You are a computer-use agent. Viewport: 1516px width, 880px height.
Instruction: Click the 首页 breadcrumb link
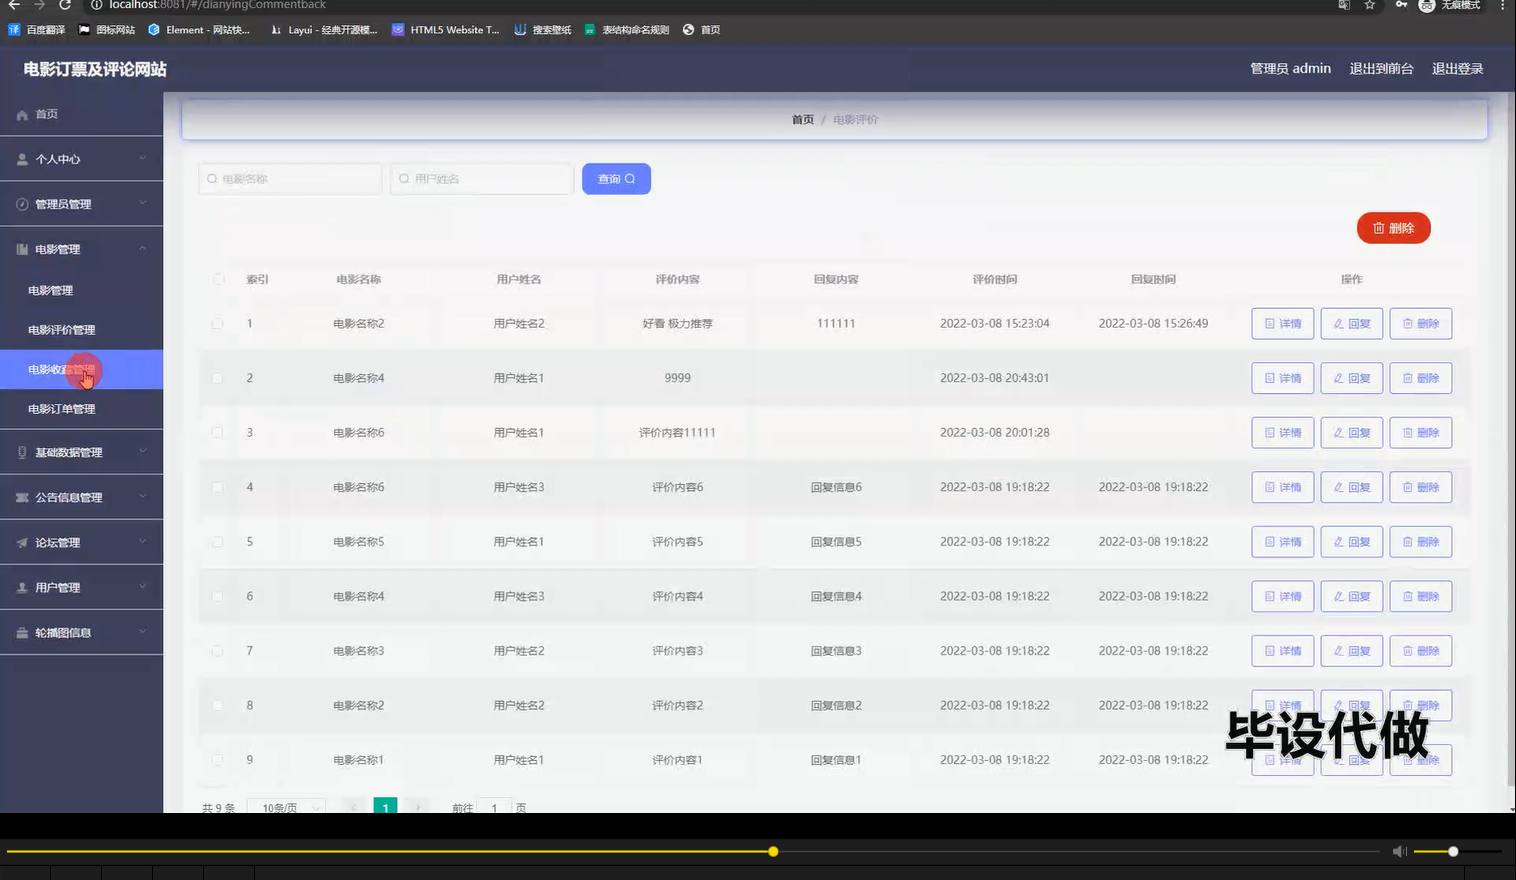pos(803,120)
